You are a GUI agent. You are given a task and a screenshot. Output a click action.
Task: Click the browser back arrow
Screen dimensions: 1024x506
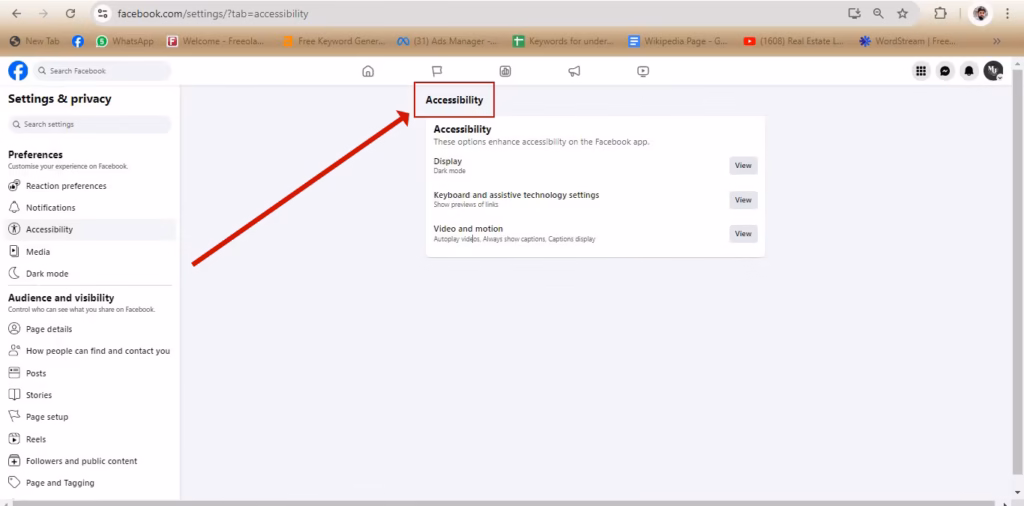[16, 14]
